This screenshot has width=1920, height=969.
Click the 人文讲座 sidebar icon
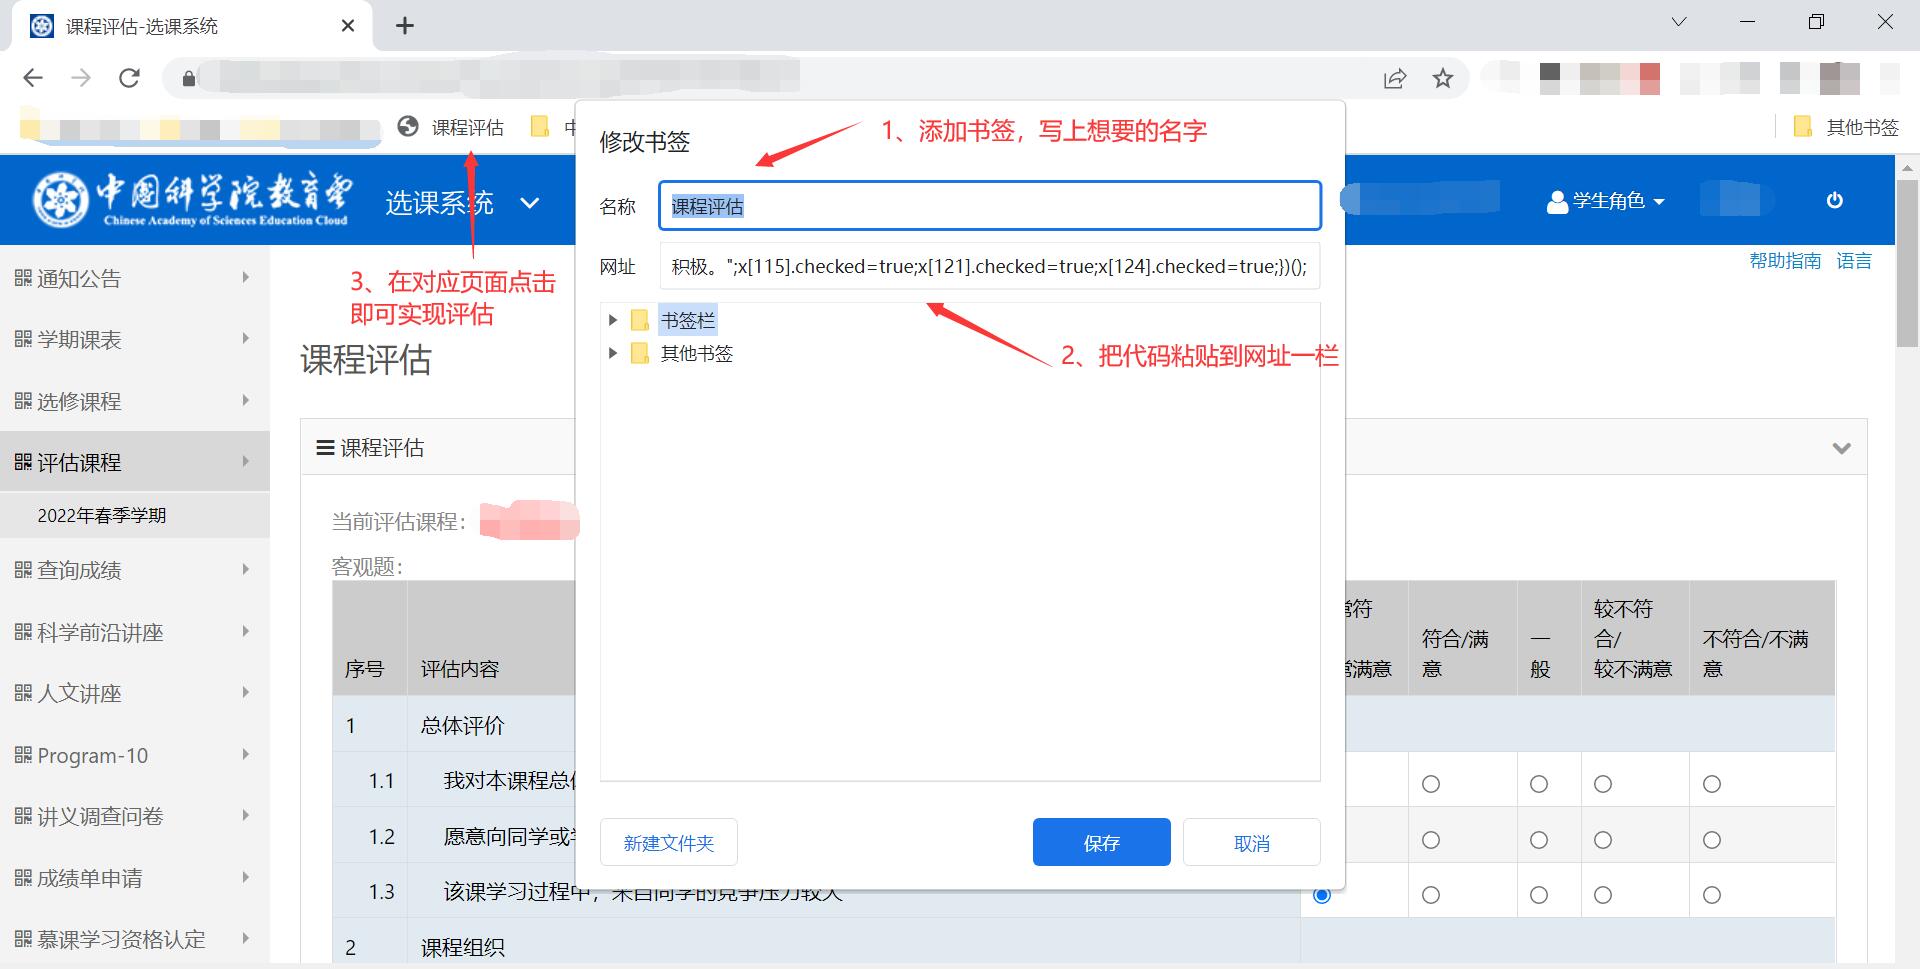(x=22, y=692)
